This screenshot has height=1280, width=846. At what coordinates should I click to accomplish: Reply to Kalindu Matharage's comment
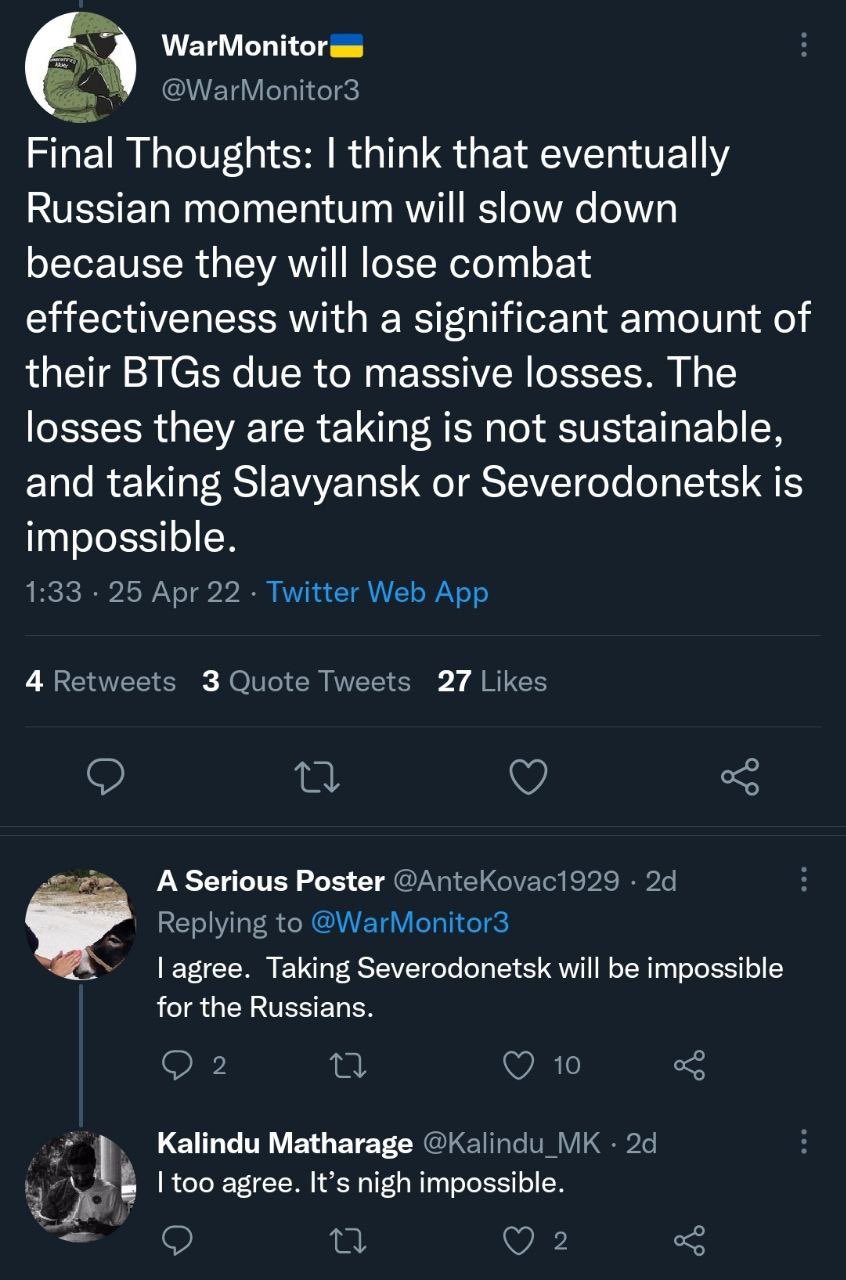[177, 1241]
